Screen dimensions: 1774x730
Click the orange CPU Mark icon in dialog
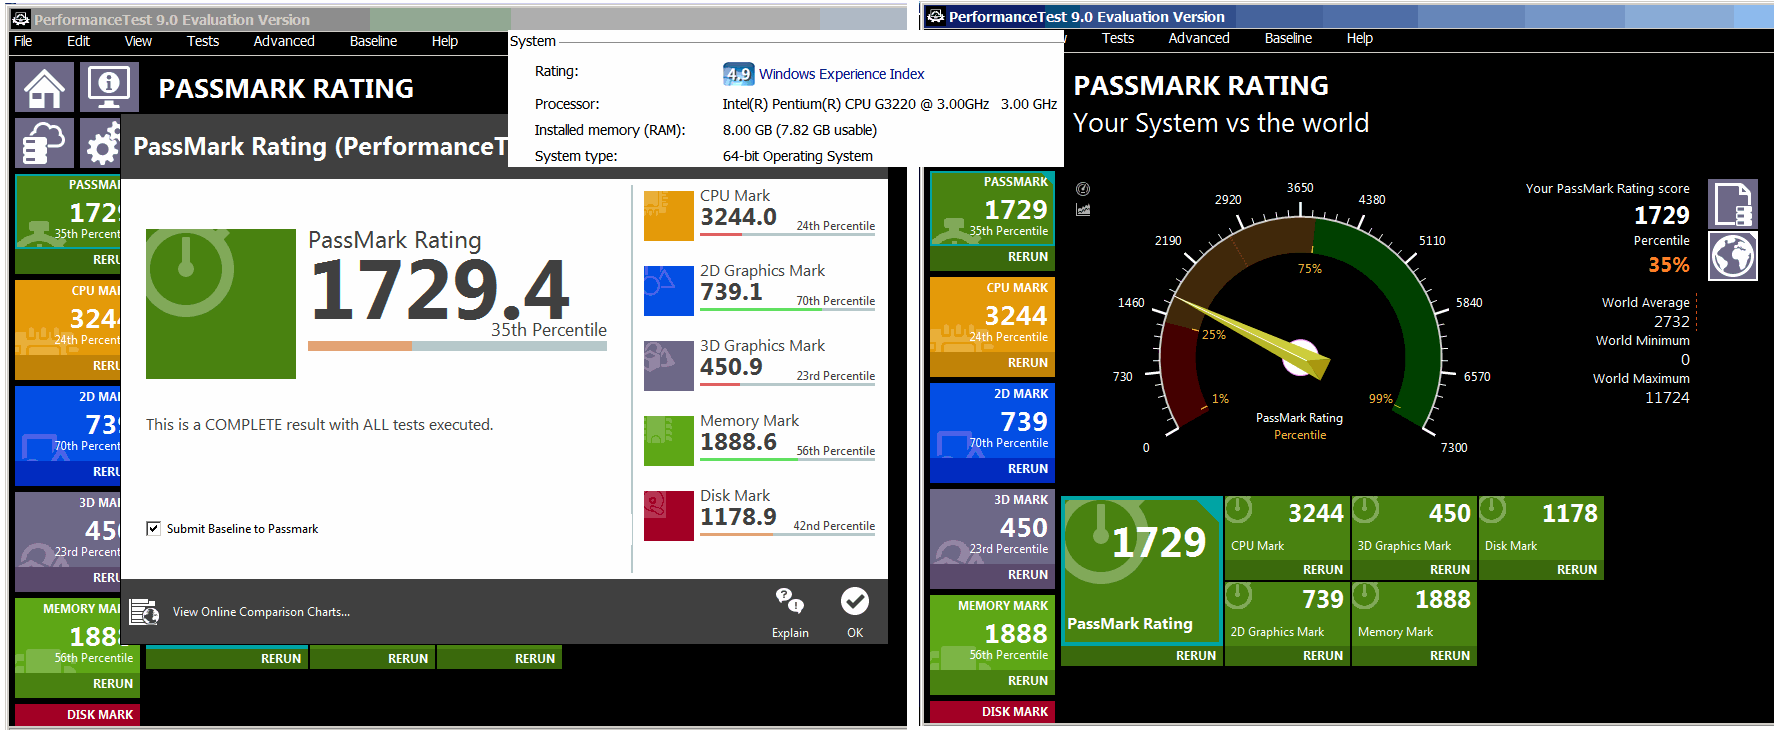point(669,216)
